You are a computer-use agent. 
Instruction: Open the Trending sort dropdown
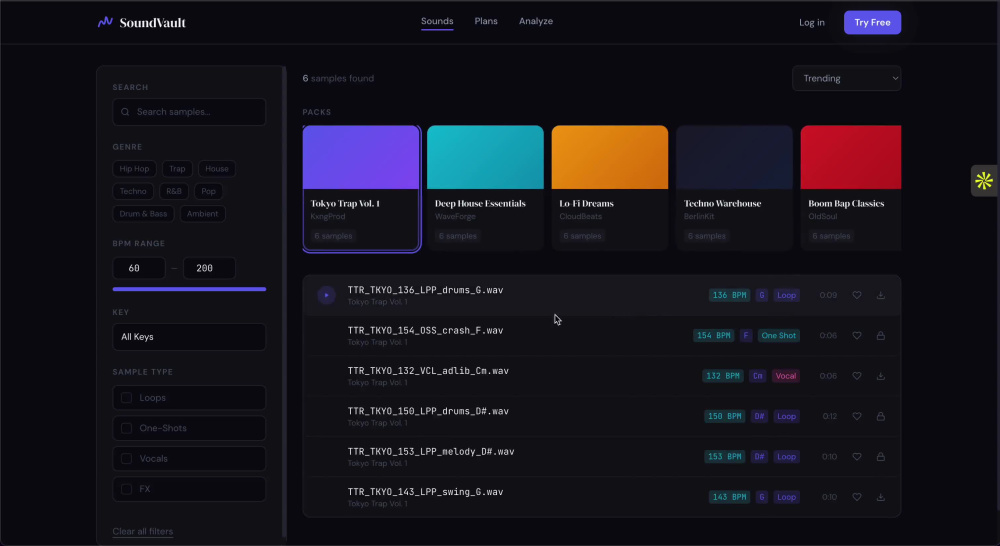coord(846,78)
